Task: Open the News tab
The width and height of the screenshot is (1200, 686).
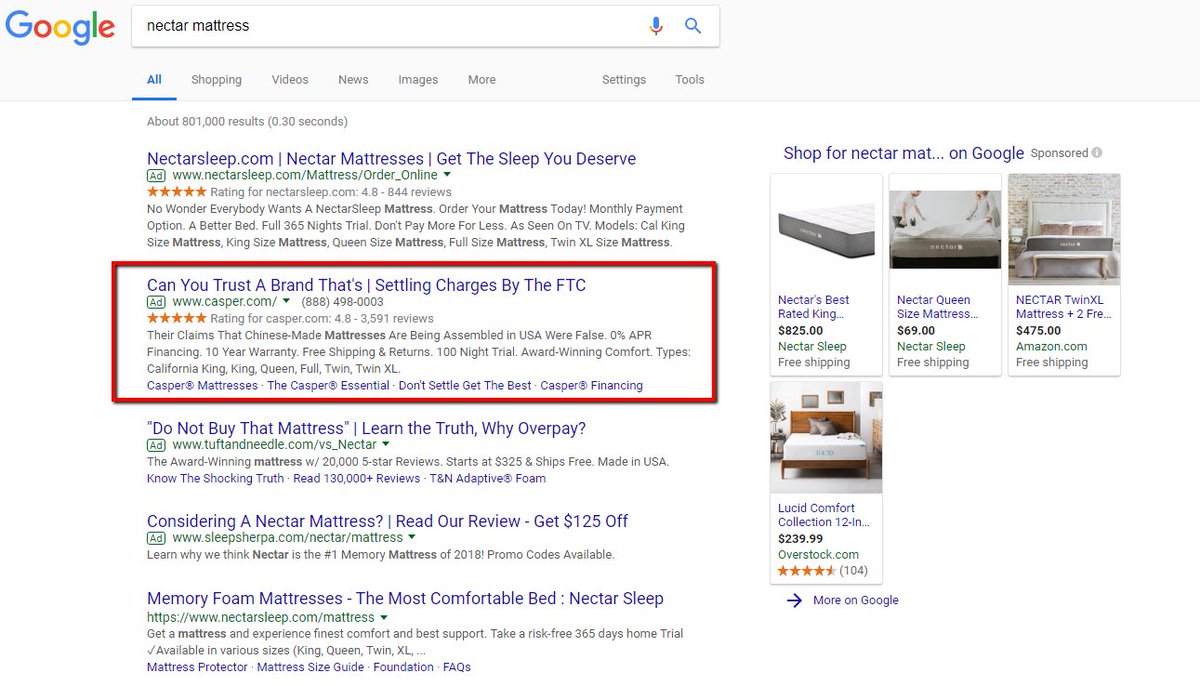Action: coord(353,80)
